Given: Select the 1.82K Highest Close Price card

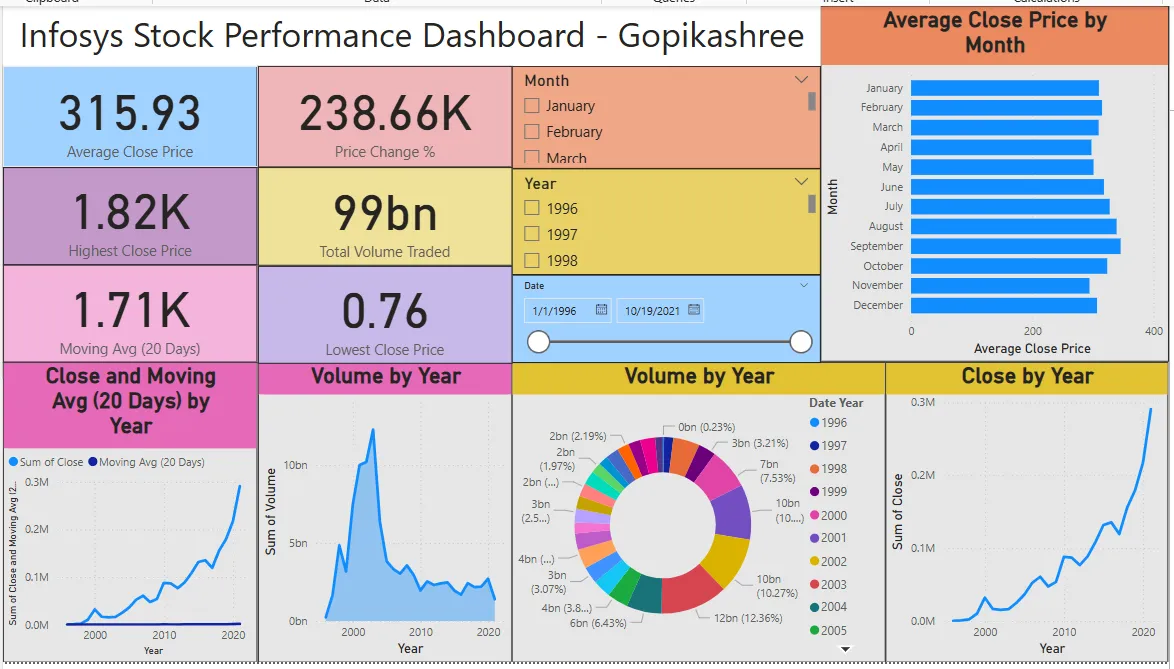Looking at the screenshot, I should pos(130,216).
